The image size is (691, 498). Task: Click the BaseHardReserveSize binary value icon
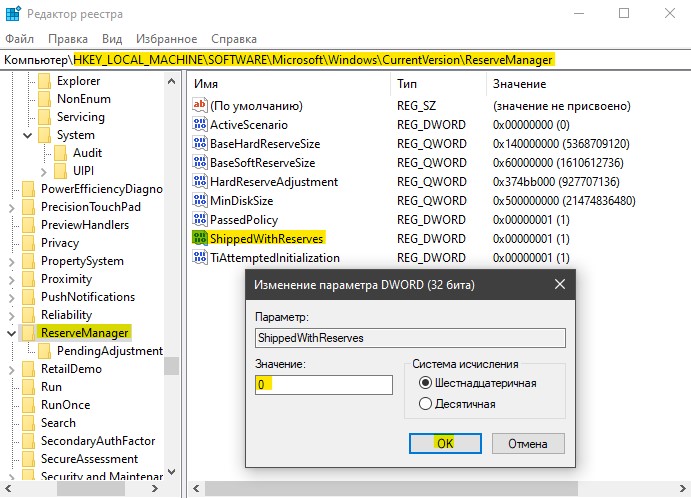click(200, 143)
